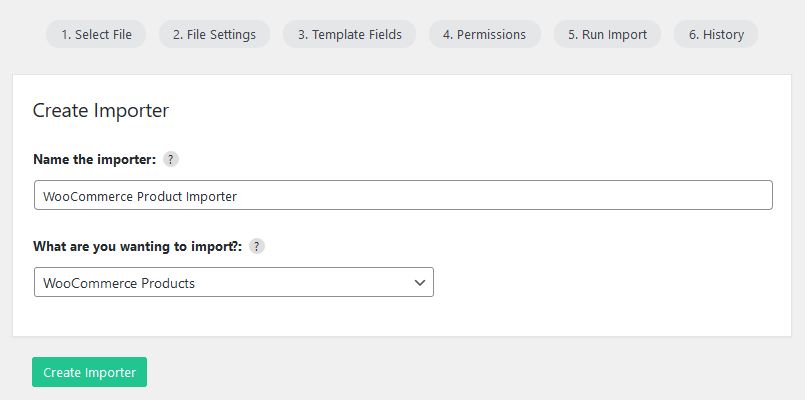Click the Name the importer label
The height and width of the screenshot is (400, 805).
click(x=94, y=160)
